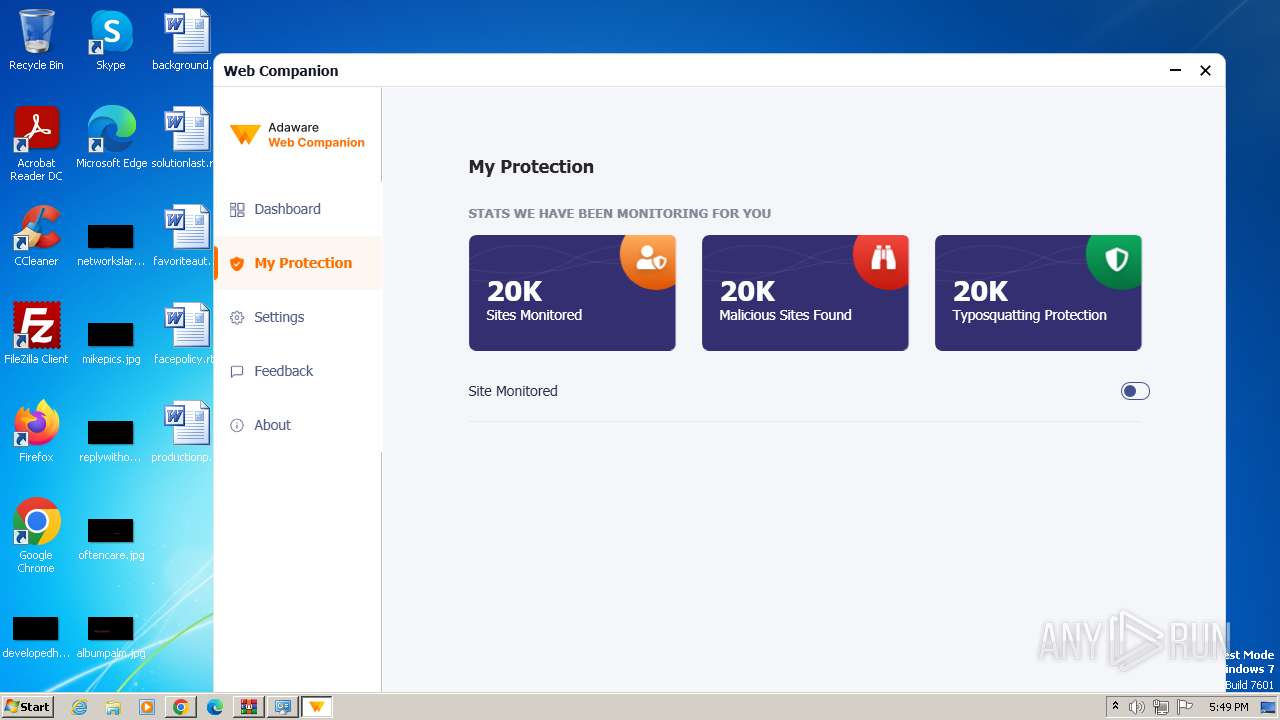Click the Settings gear icon in sidebar
Screen dimensions: 1280x720
[237, 317]
